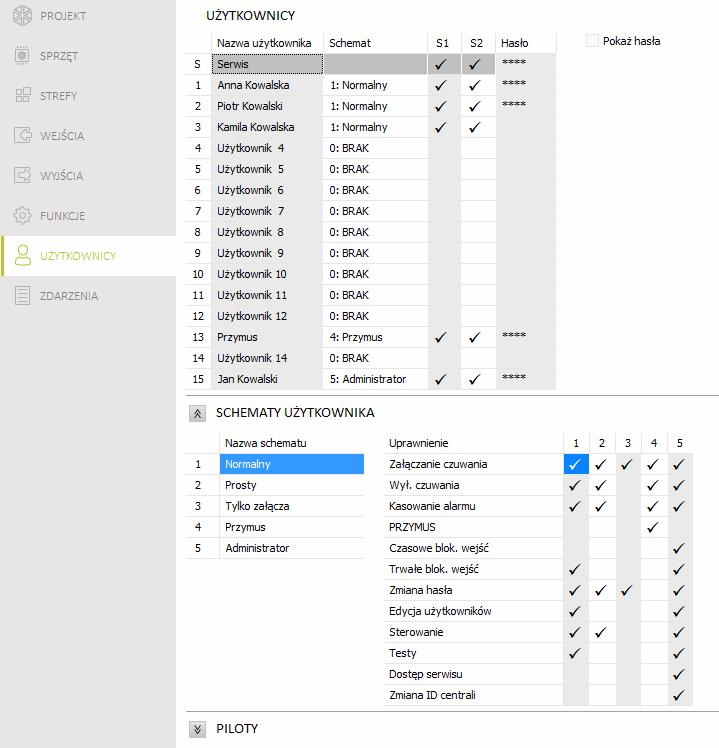Click the Edycja użytkowników permission label
719x748 pixels.
click(440, 611)
